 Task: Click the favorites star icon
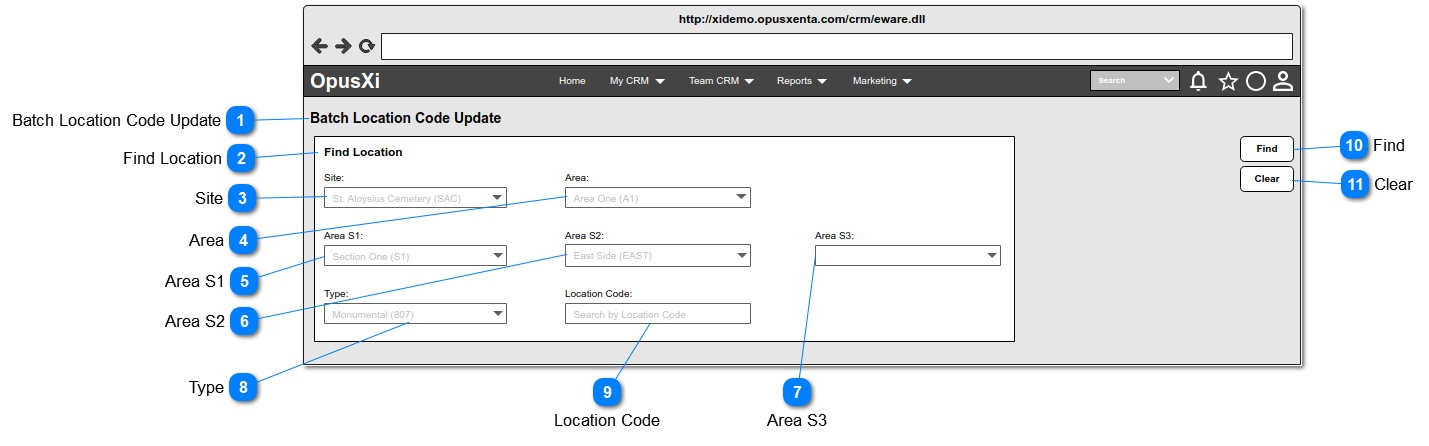click(x=1228, y=82)
